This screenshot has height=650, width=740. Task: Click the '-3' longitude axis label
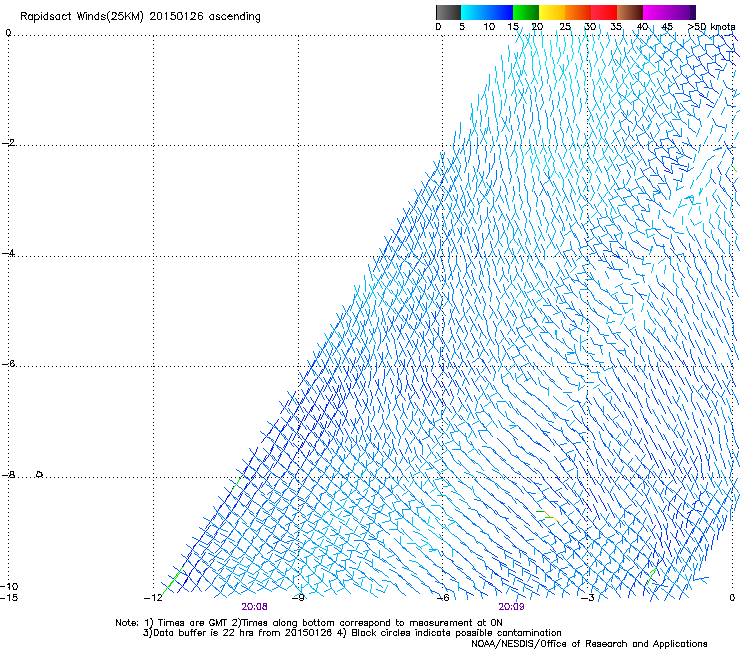tap(588, 598)
